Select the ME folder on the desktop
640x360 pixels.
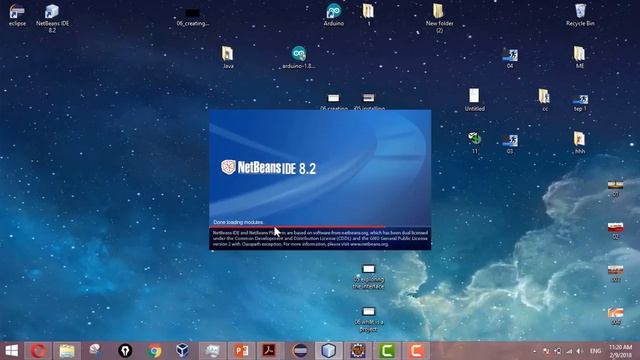click(580, 57)
